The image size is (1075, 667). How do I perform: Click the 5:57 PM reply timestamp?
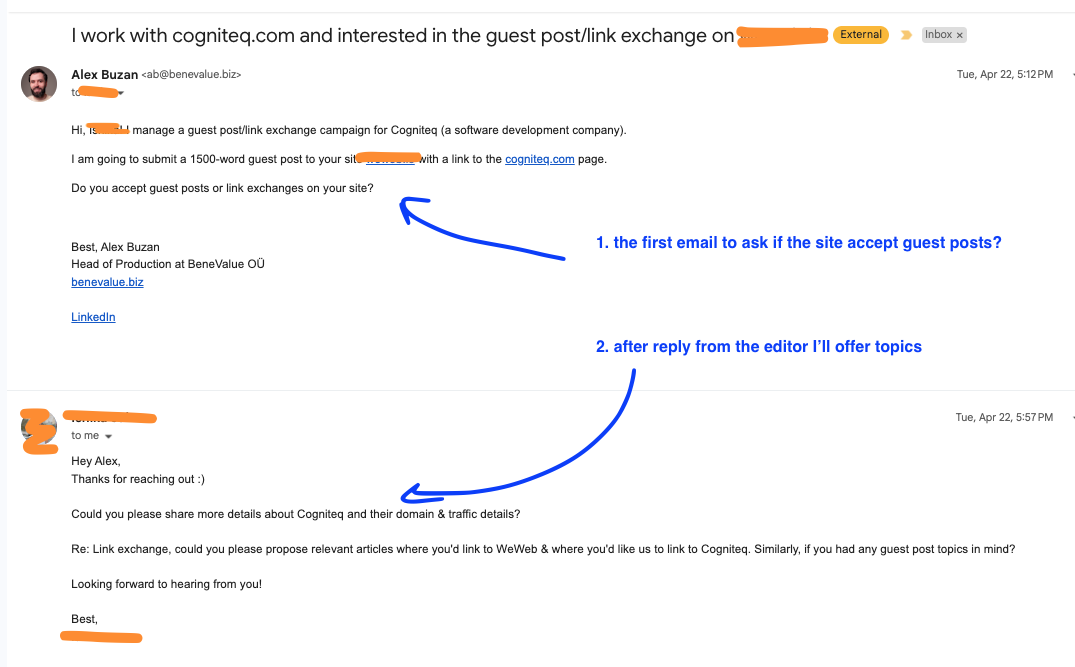pyautogui.click(x=1004, y=418)
